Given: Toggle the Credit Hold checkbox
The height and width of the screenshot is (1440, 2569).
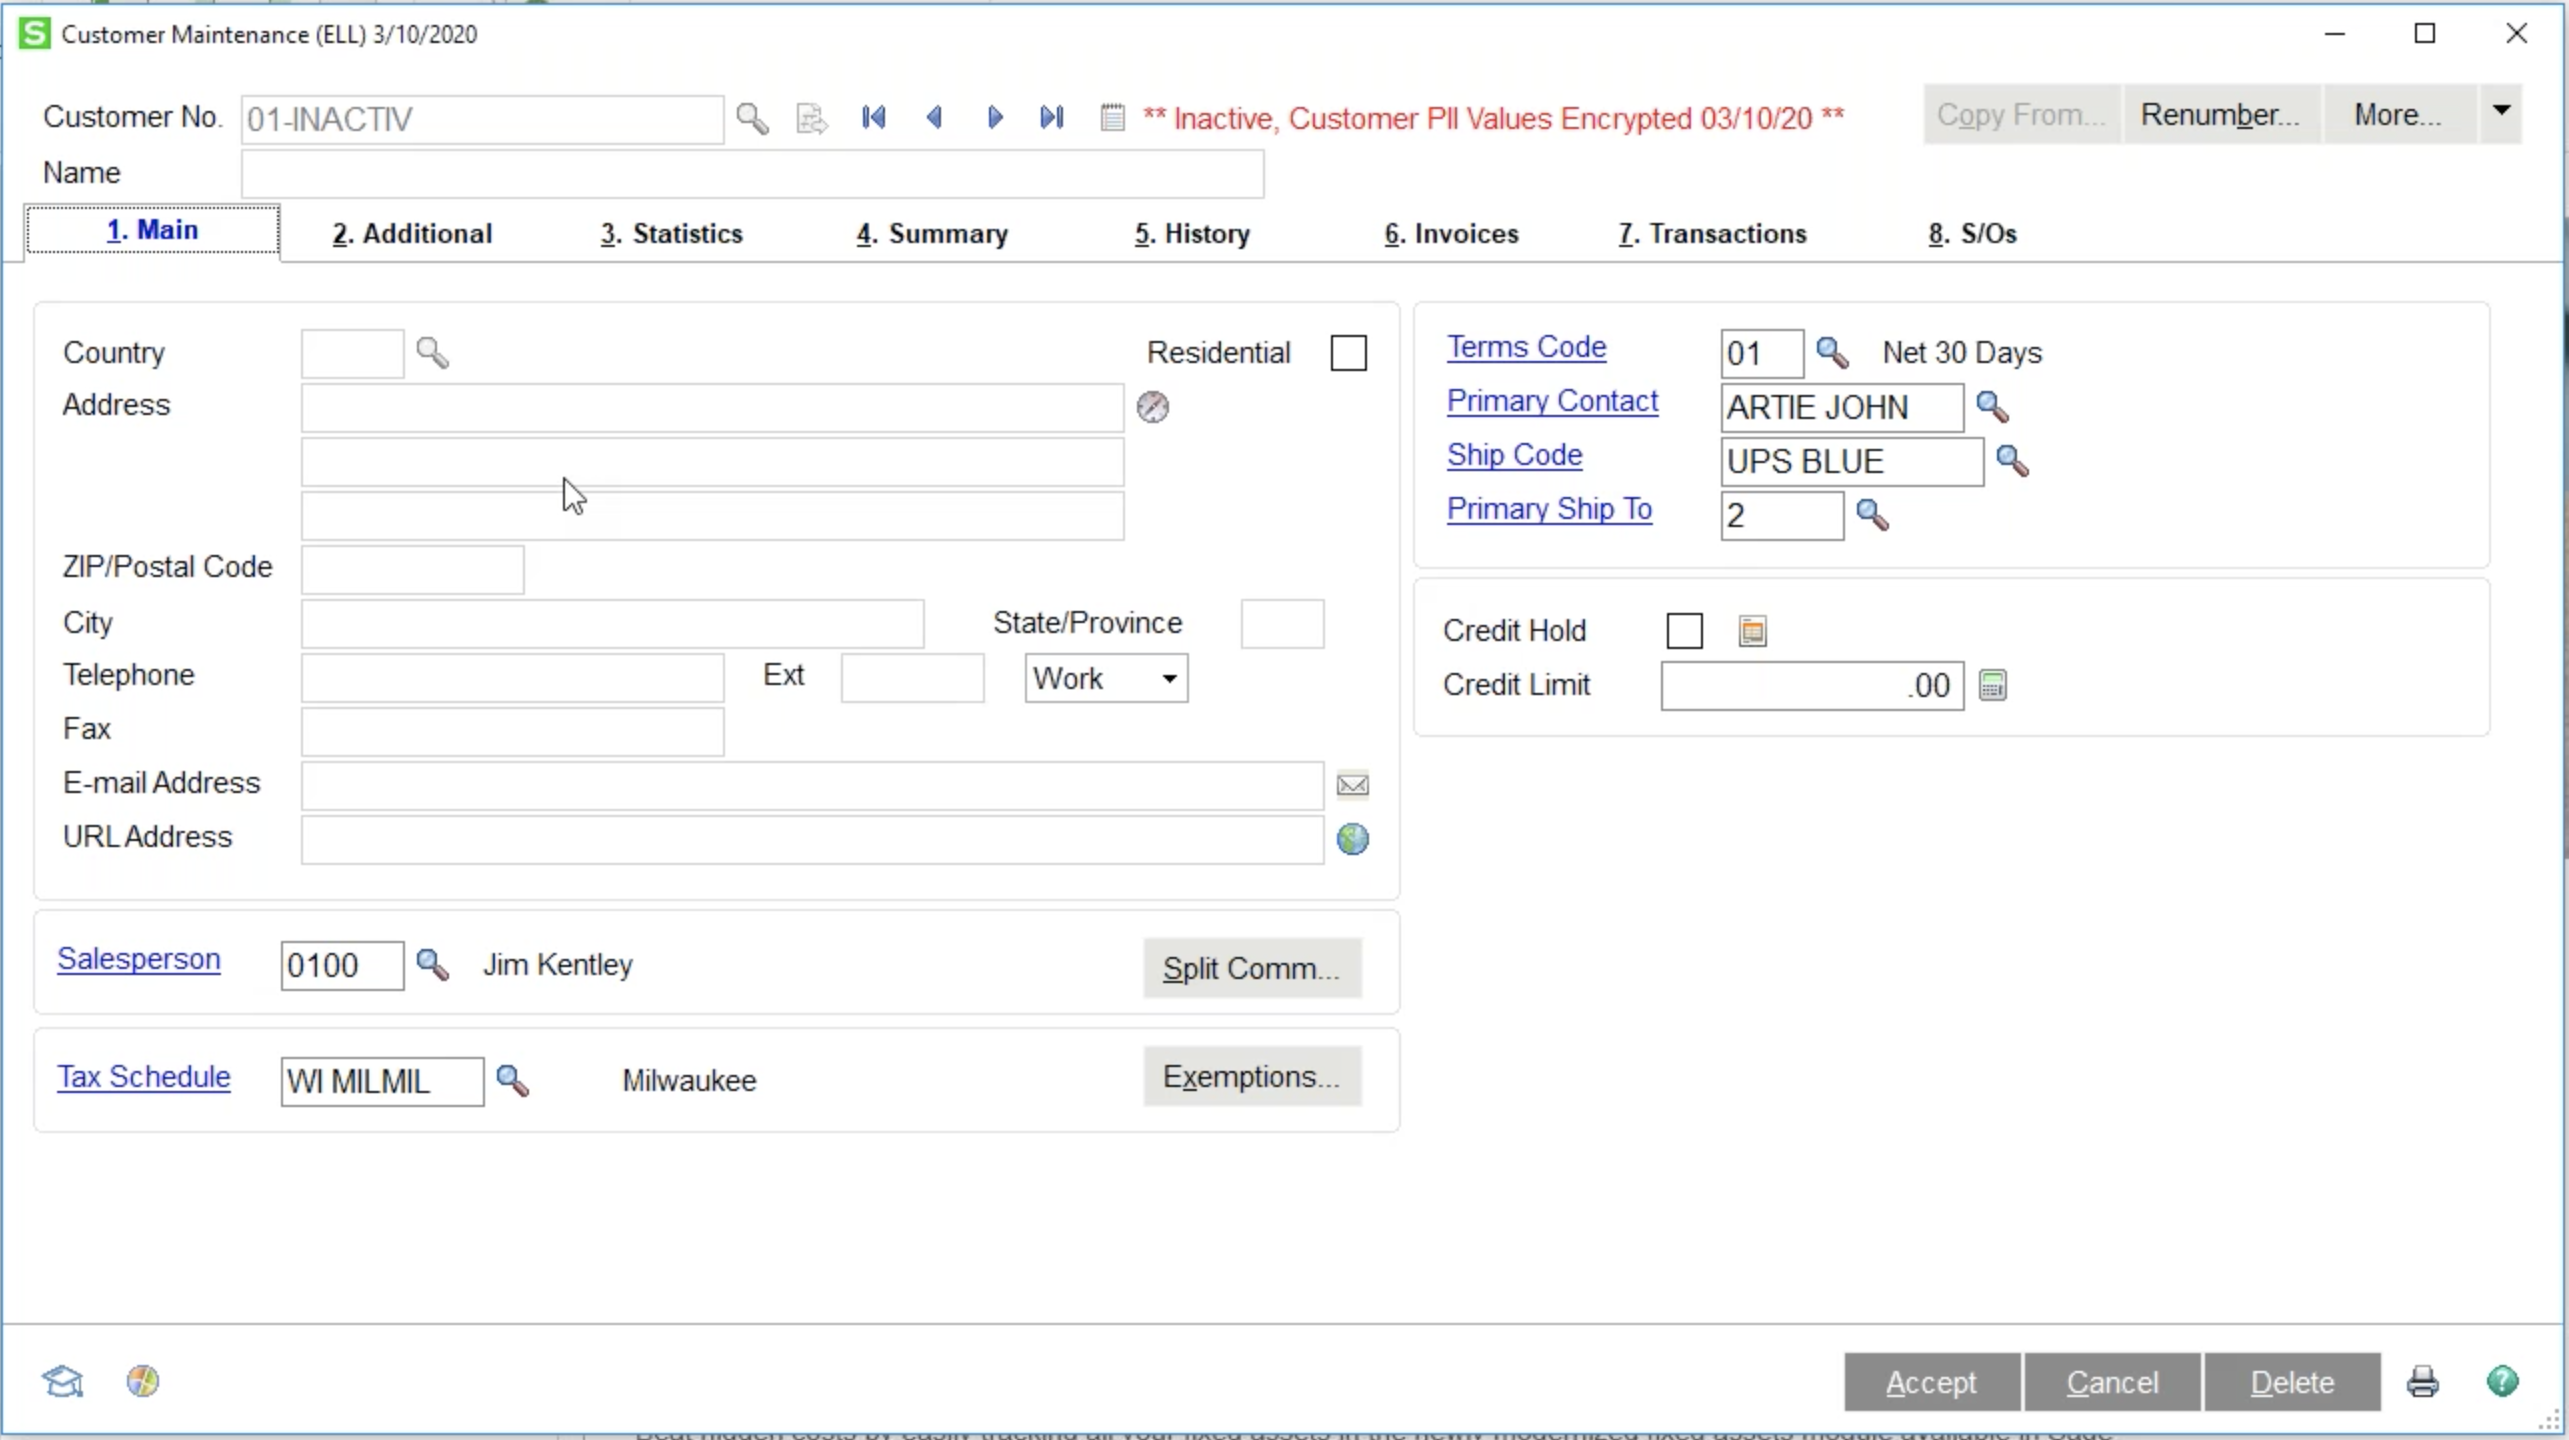Looking at the screenshot, I should pos(1684,631).
